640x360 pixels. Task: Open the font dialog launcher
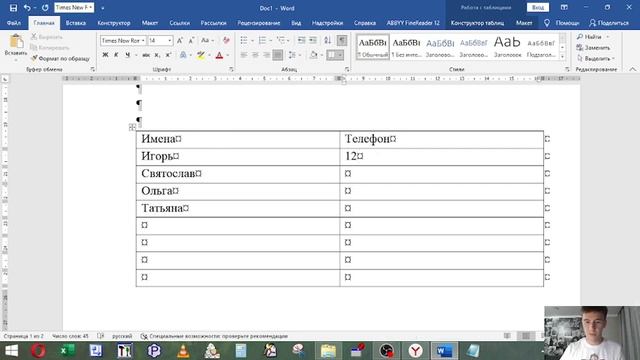tap(231, 70)
